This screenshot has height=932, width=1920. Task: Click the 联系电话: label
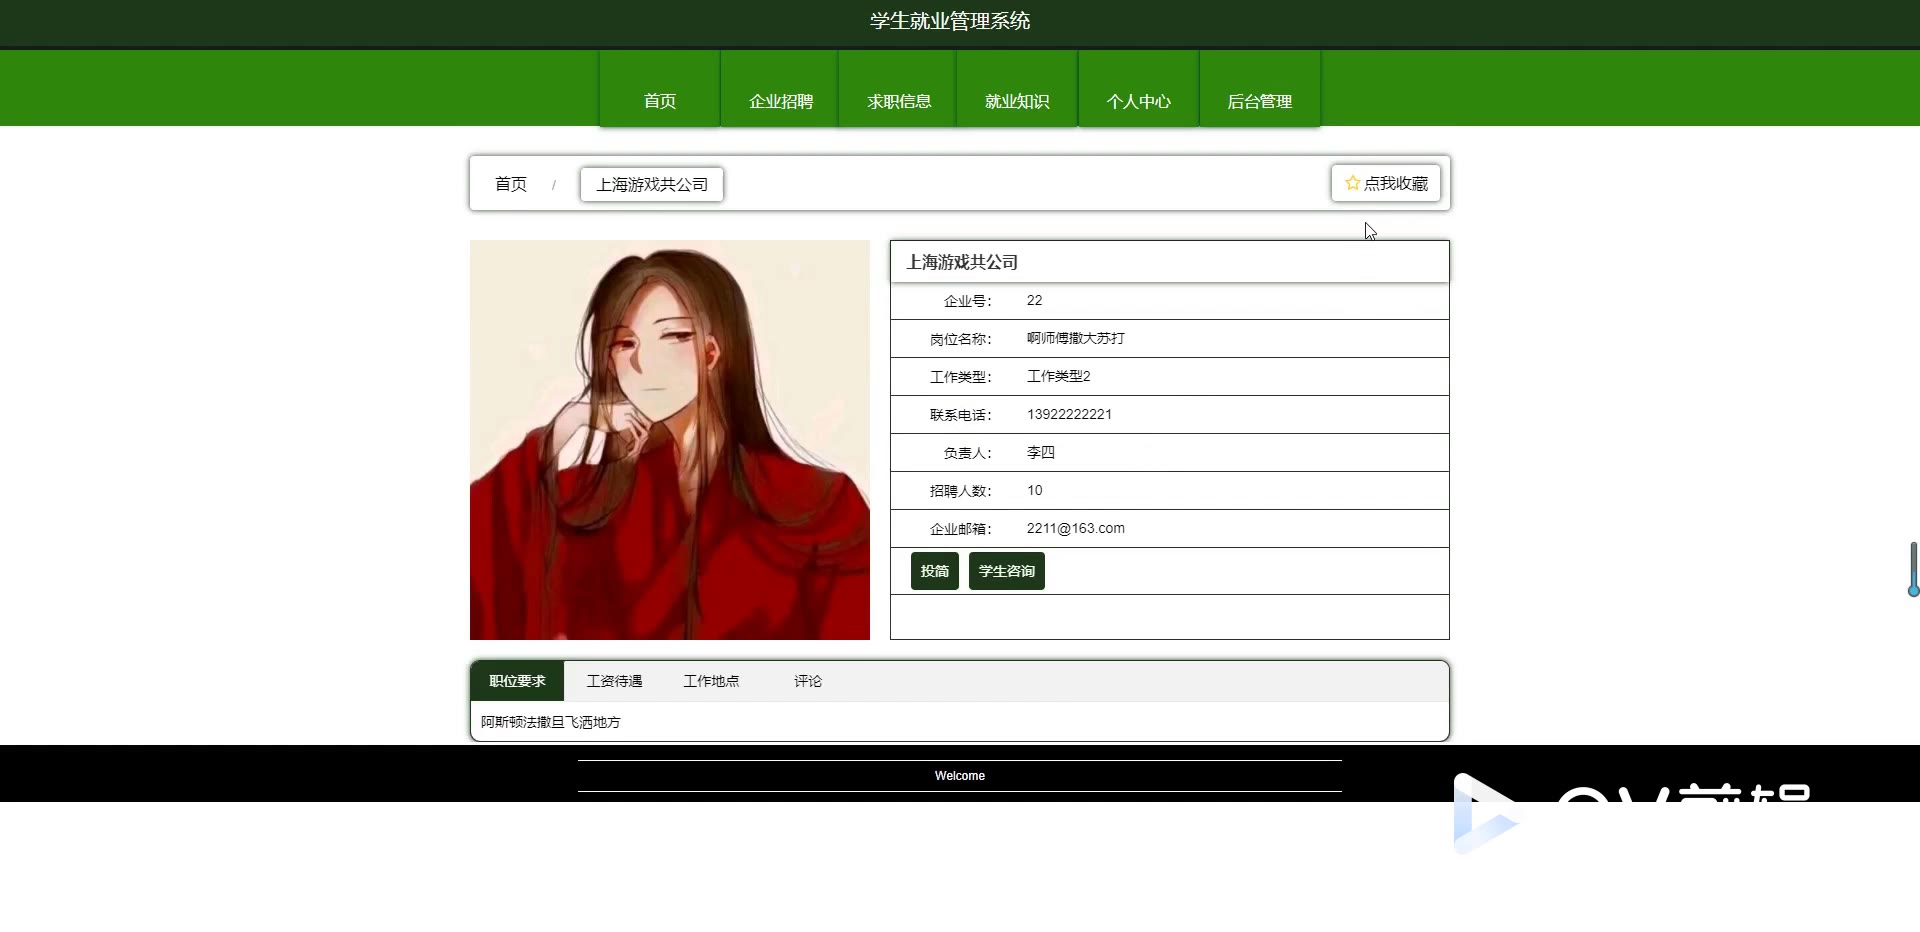click(x=961, y=415)
